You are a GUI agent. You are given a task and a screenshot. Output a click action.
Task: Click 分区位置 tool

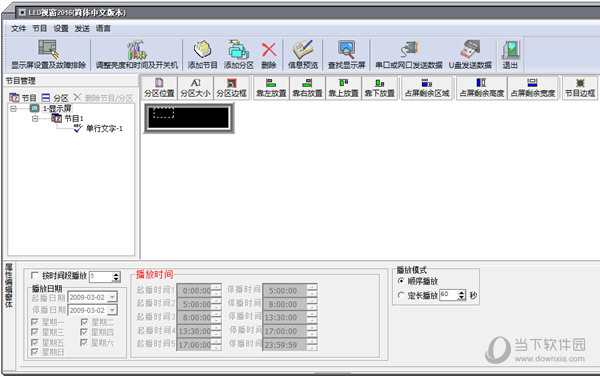[x=159, y=88]
